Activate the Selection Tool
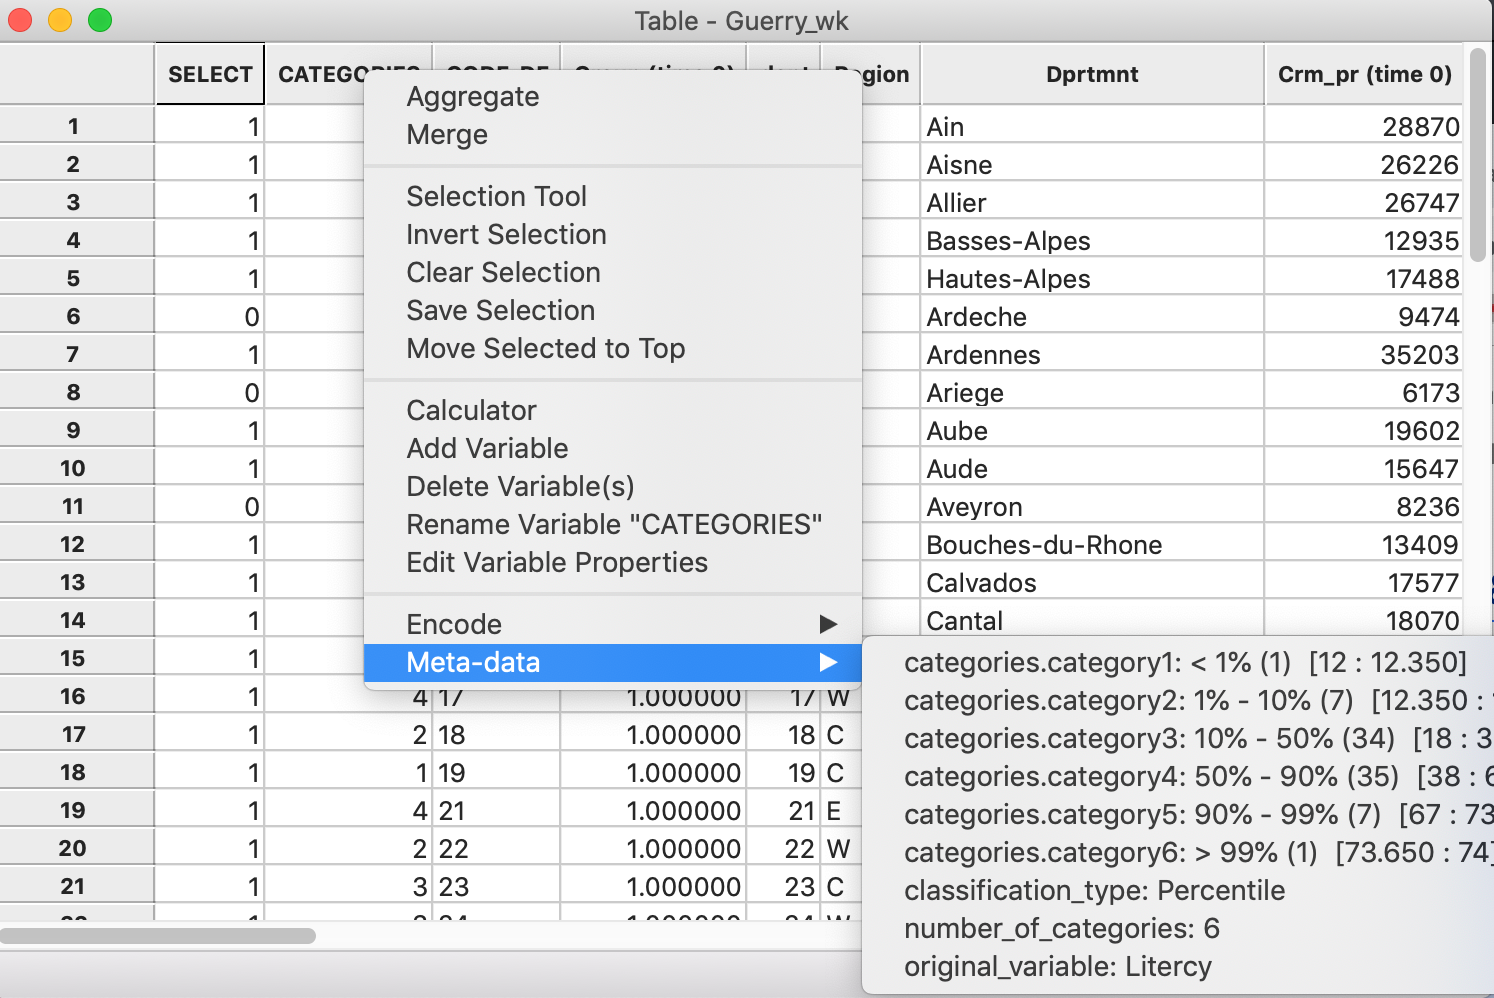Screen dimensions: 1494x998 coord(496,196)
